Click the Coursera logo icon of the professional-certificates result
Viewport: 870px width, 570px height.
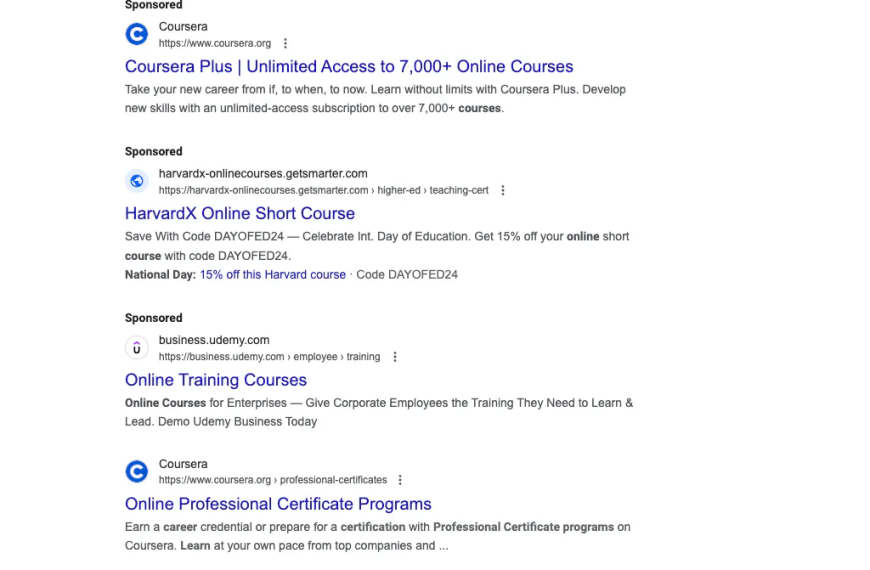point(136,471)
